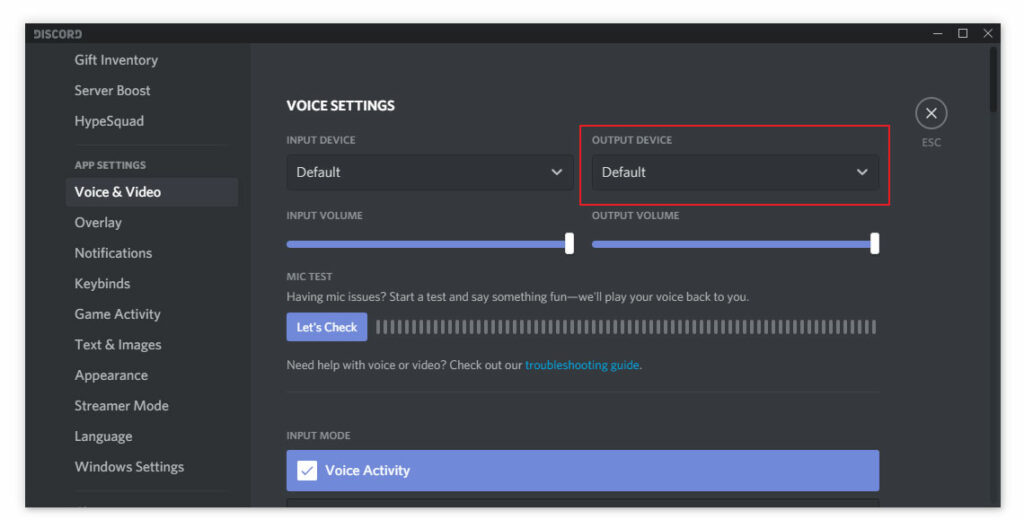Image resolution: width=1024 pixels, height=520 pixels.
Task: Close settings with the ESC X button
Action: (931, 114)
